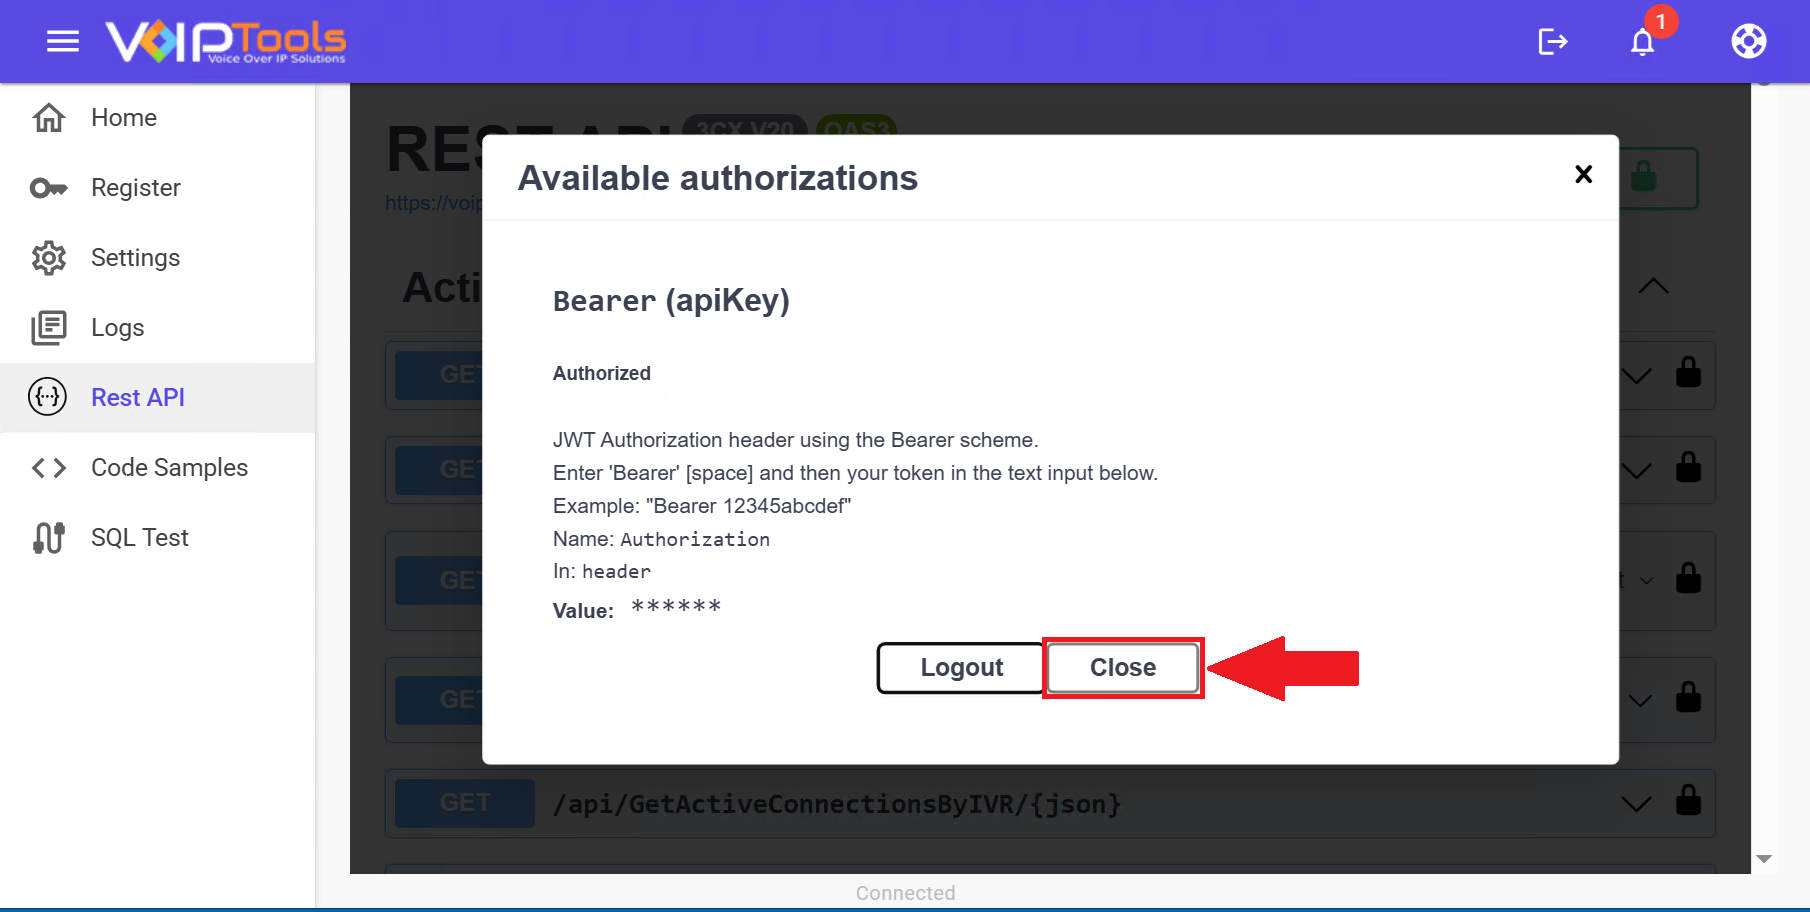Click the logout icon in the header
This screenshot has height=912, width=1810.
1552,41
